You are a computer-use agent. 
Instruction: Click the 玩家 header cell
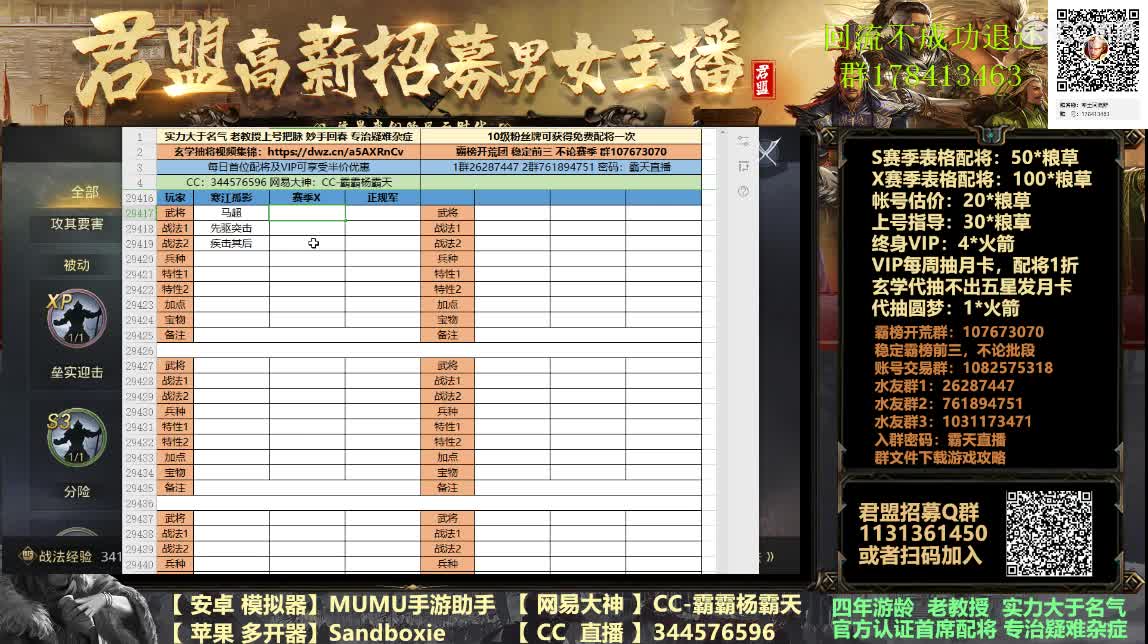click(x=175, y=198)
